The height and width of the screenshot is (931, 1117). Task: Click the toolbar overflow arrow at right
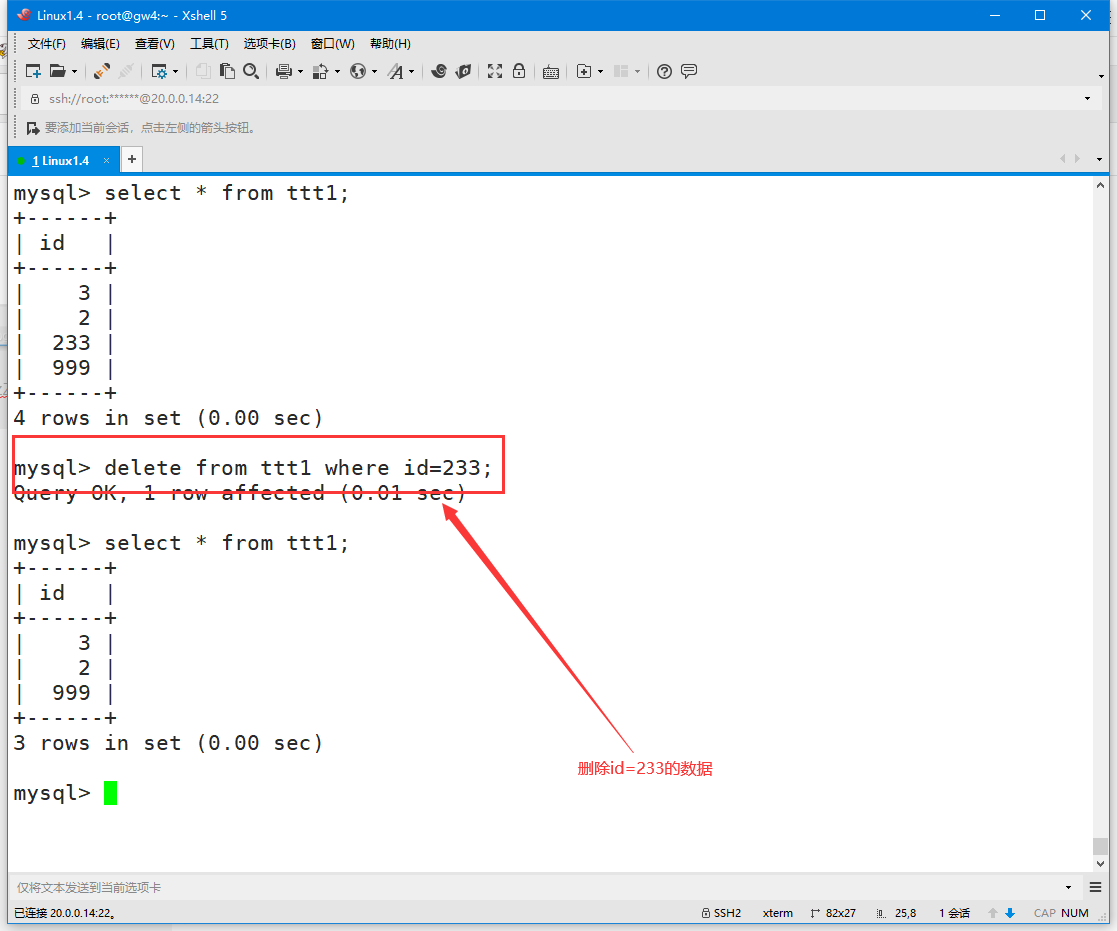(1101, 76)
